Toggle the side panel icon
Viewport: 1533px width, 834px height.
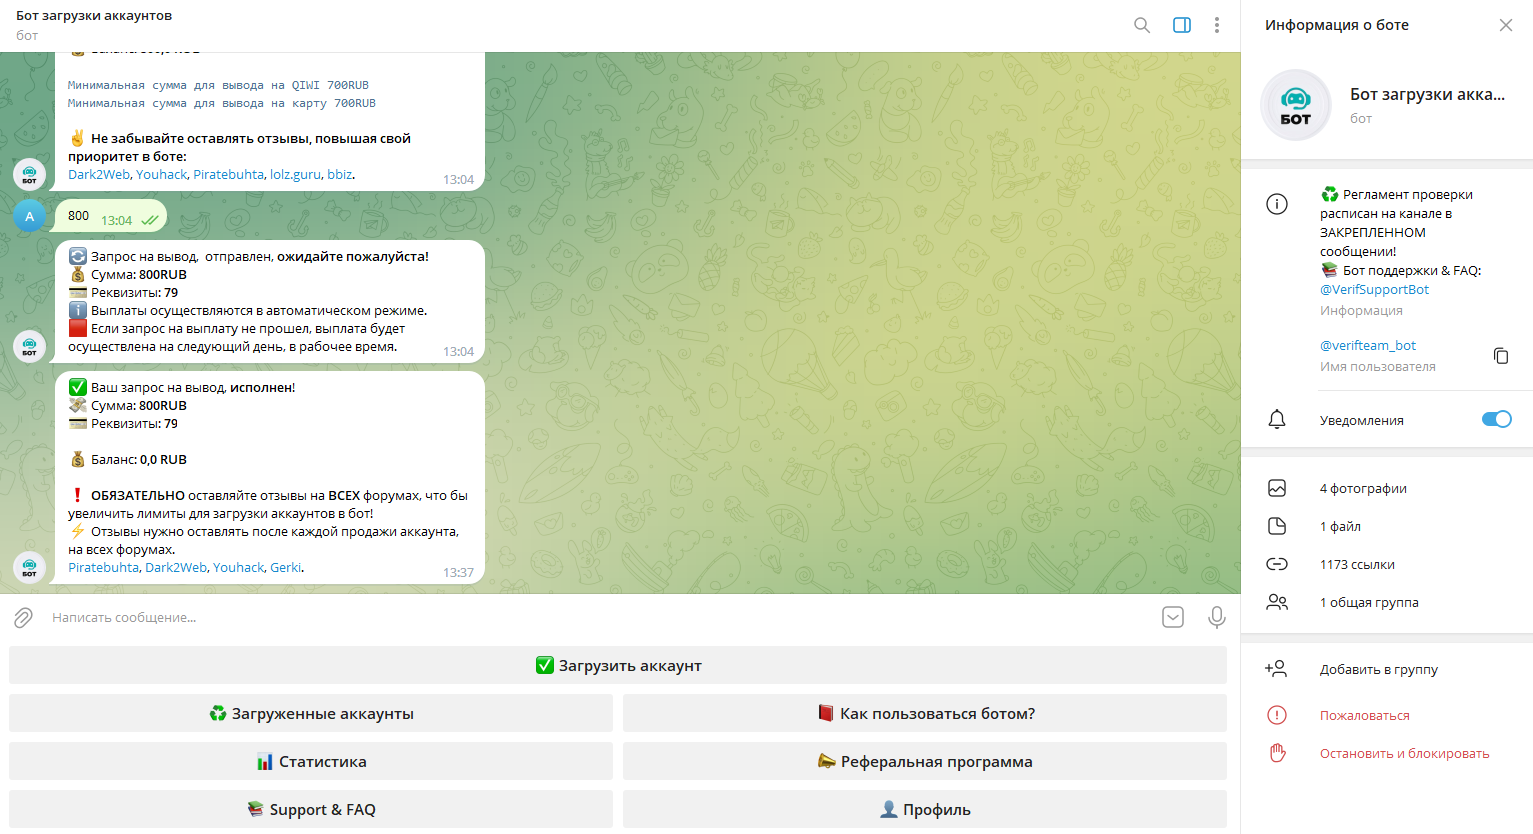(x=1181, y=25)
